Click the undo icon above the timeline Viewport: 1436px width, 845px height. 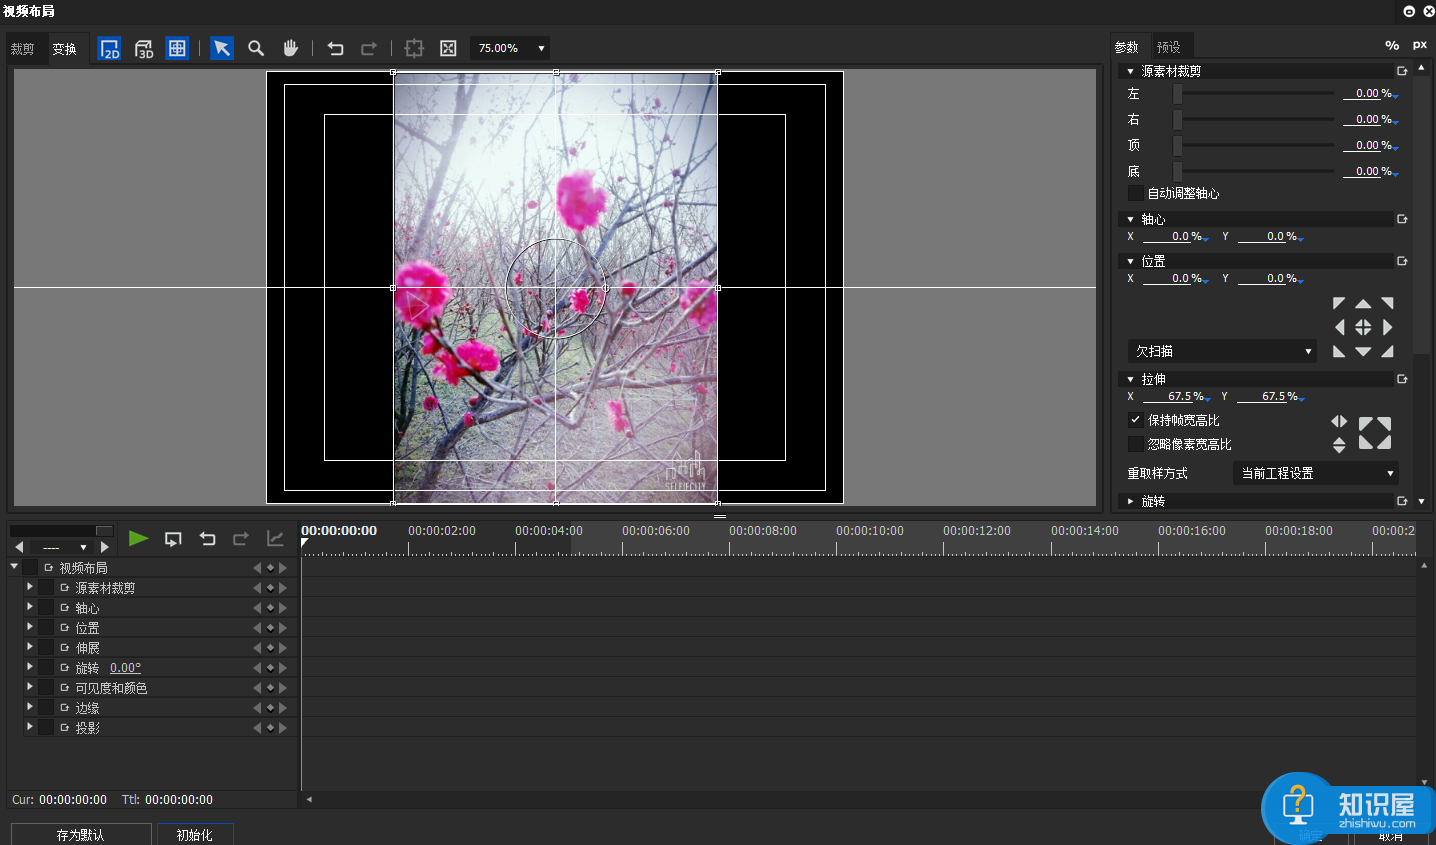coord(207,539)
